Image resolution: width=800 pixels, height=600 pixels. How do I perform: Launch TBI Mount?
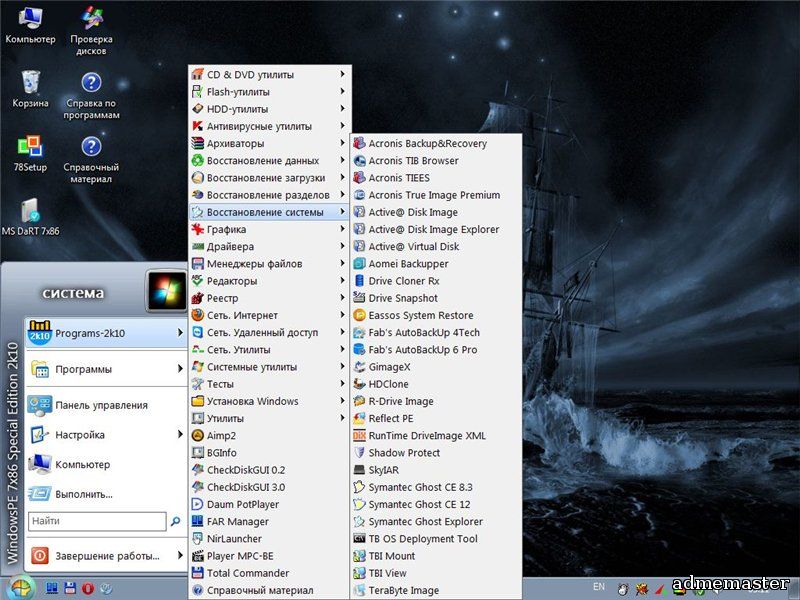click(436, 556)
